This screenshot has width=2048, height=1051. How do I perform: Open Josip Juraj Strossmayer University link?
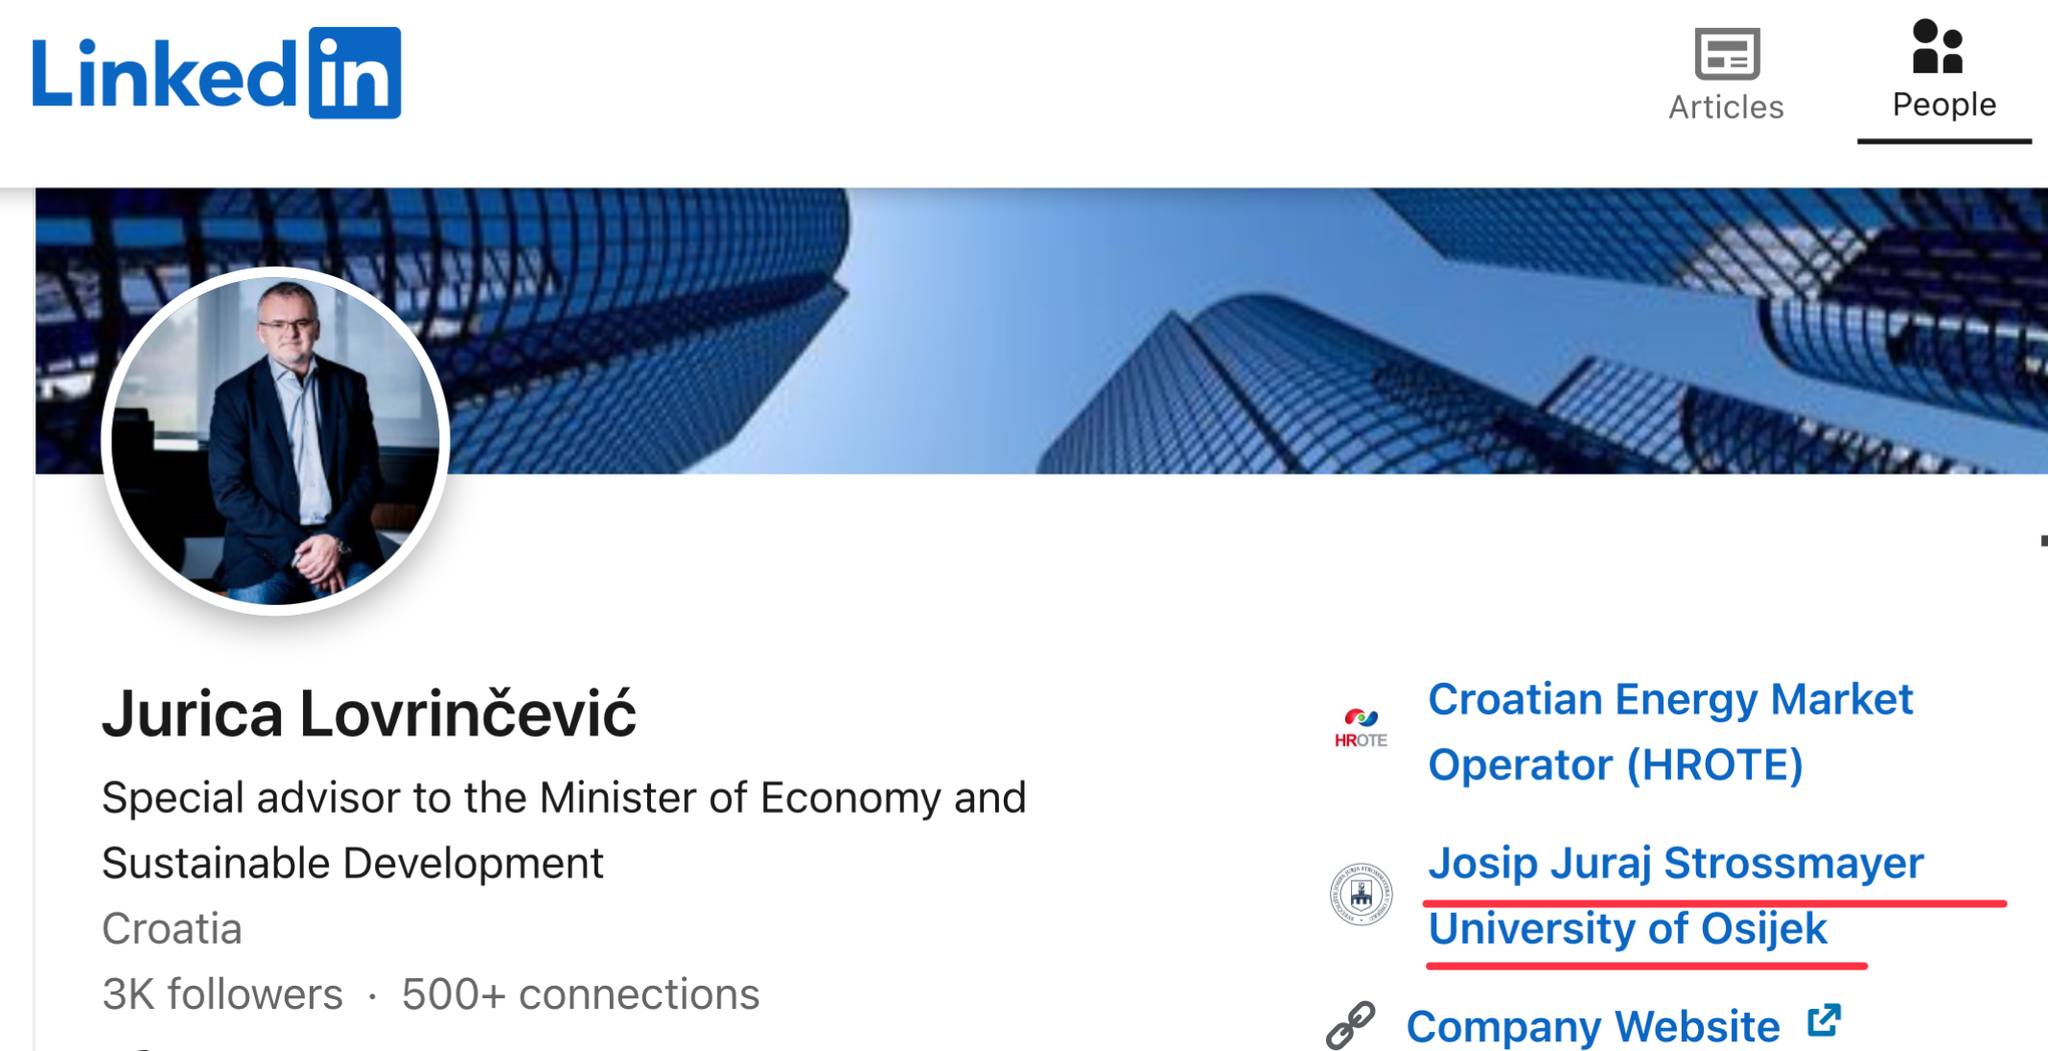click(x=1675, y=895)
